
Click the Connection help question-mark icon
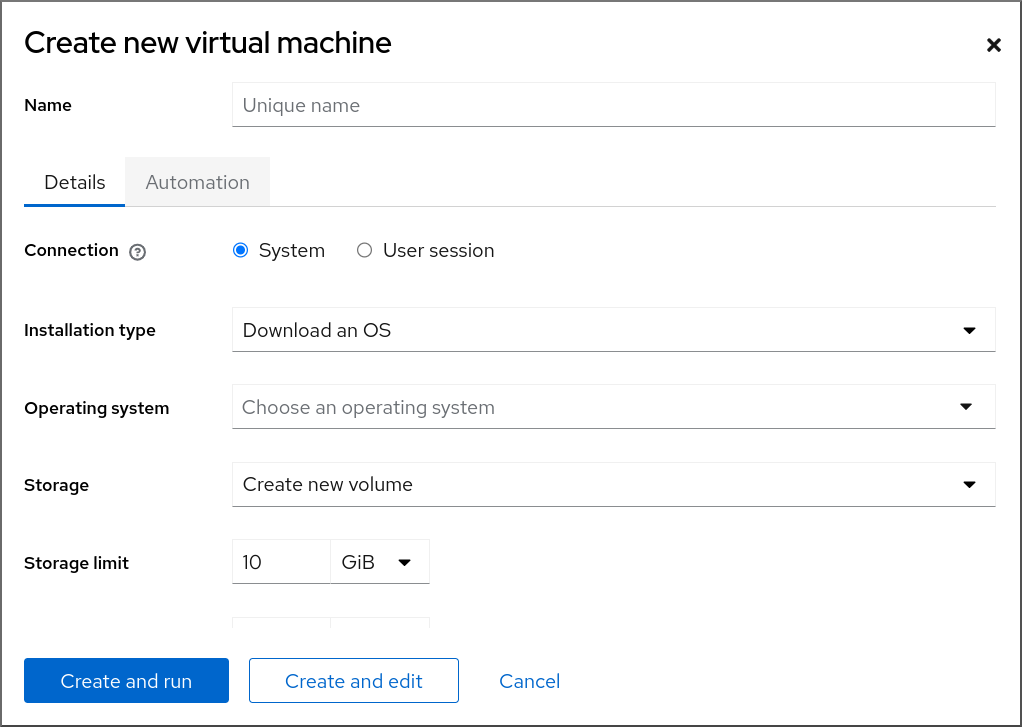click(138, 252)
